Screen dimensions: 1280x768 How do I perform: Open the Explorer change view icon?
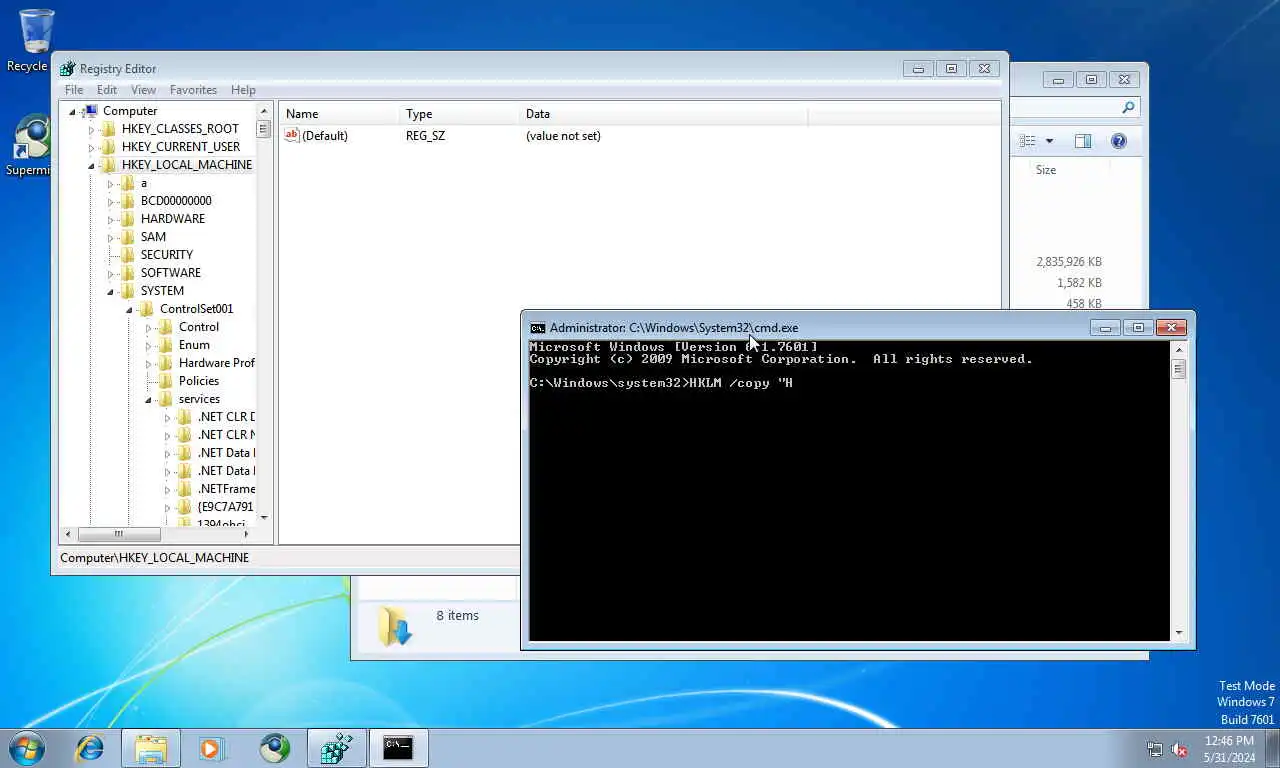coord(1027,141)
